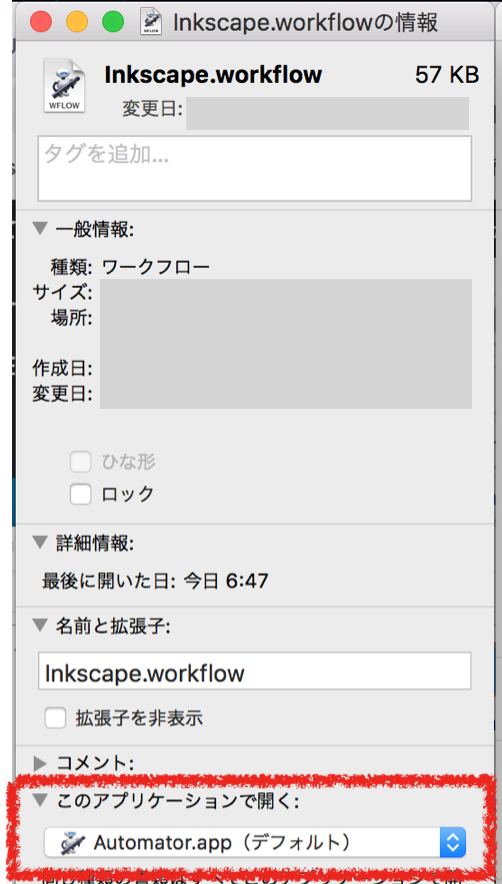
Task: Click the 場所: label
Action: [72, 318]
